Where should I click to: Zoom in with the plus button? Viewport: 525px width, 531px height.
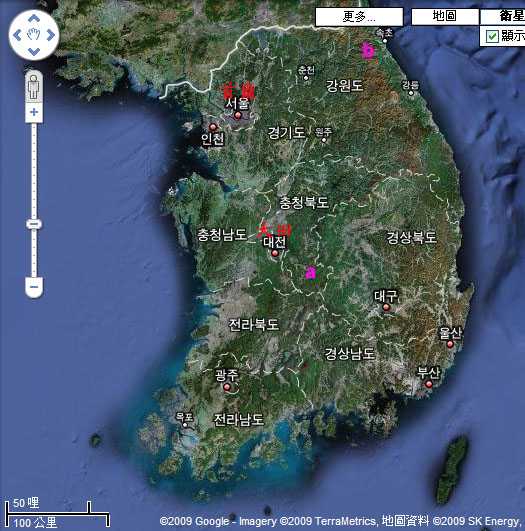(x=34, y=112)
